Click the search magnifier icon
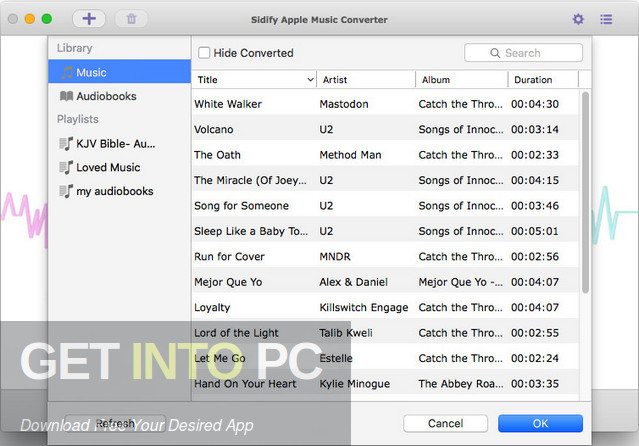Image resolution: width=639 pixels, height=446 pixels. tap(495, 53)
